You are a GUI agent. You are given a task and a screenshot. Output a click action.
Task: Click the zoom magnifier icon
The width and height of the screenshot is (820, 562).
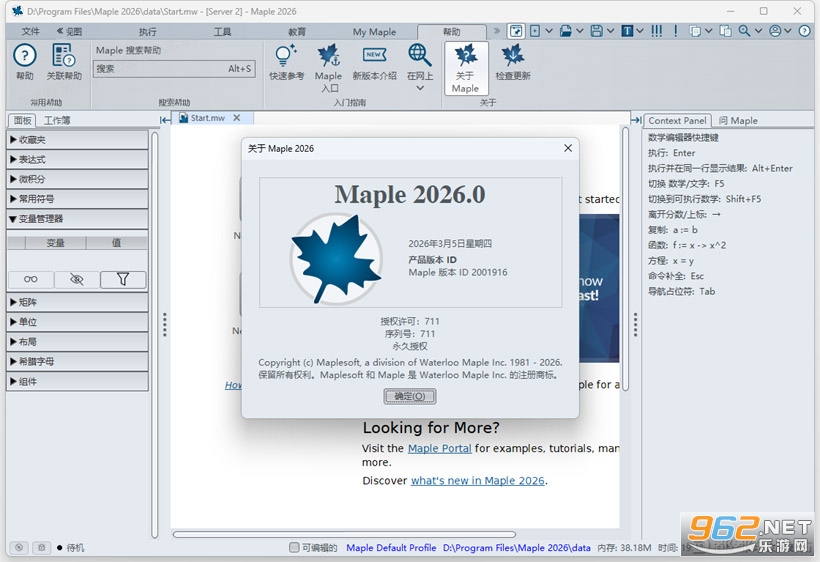click(x=744, y=31)
